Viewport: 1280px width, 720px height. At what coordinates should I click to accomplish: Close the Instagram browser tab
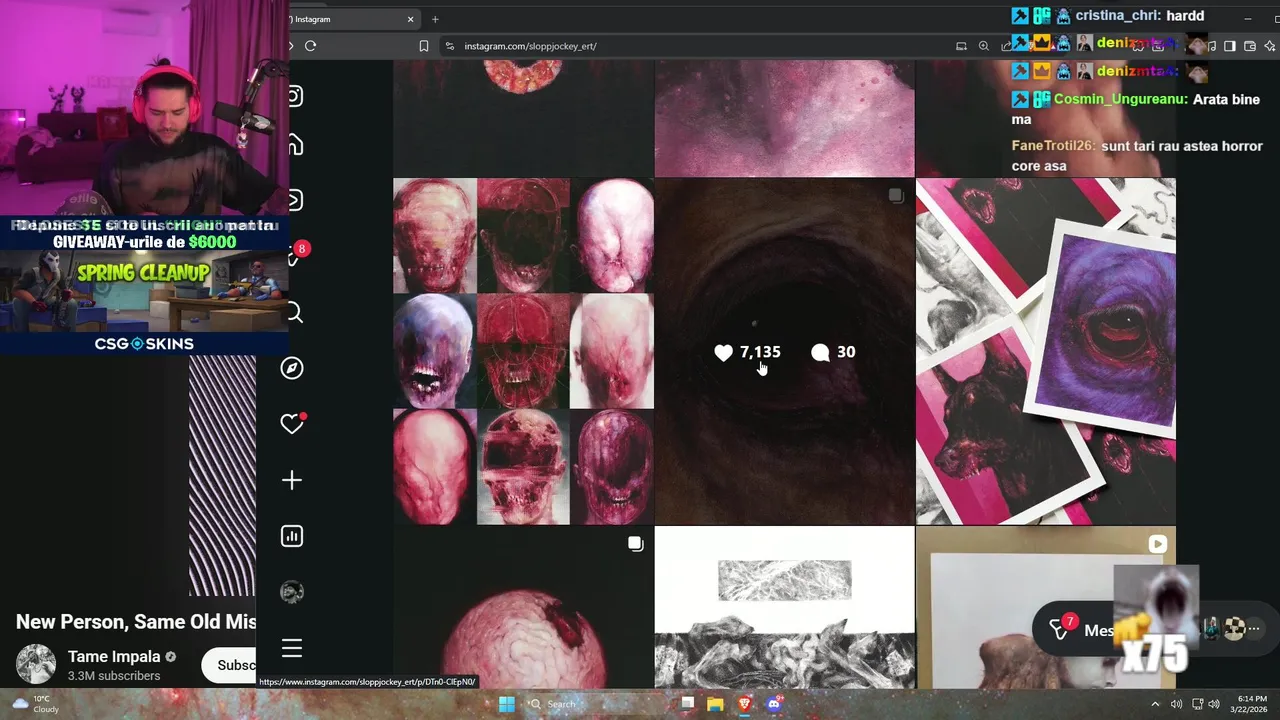[x=410, y=19]
